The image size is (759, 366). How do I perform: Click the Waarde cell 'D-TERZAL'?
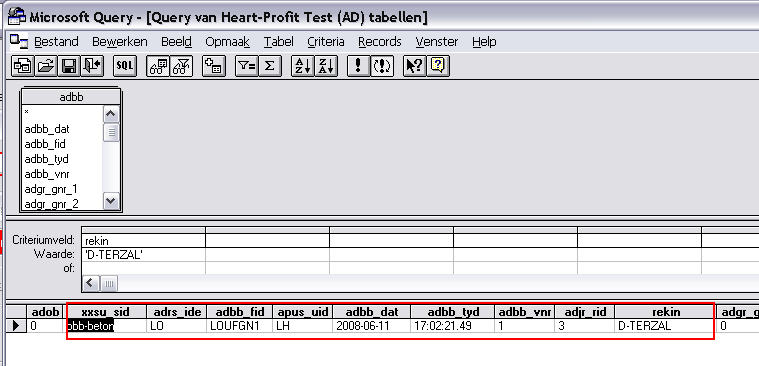[143, 255]
